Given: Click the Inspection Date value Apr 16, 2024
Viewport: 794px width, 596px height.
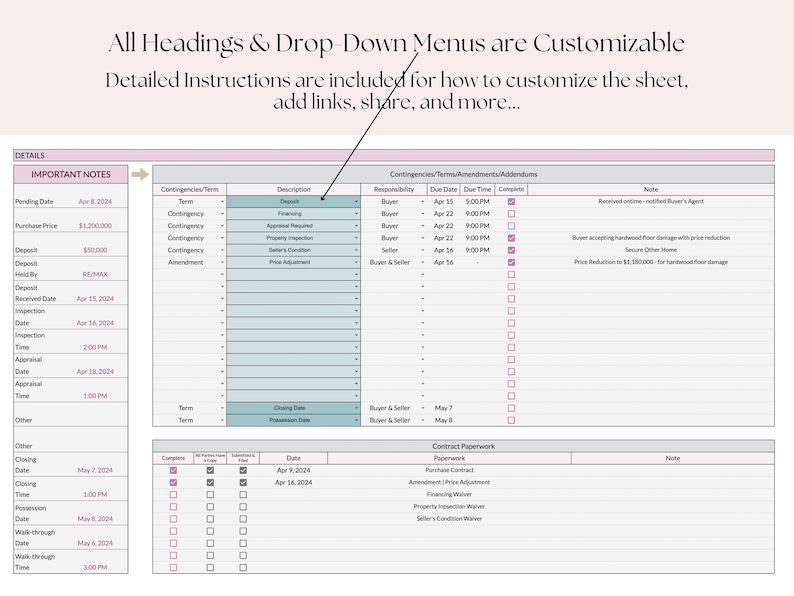Looking at the screenshot, I should click(95, 323).
